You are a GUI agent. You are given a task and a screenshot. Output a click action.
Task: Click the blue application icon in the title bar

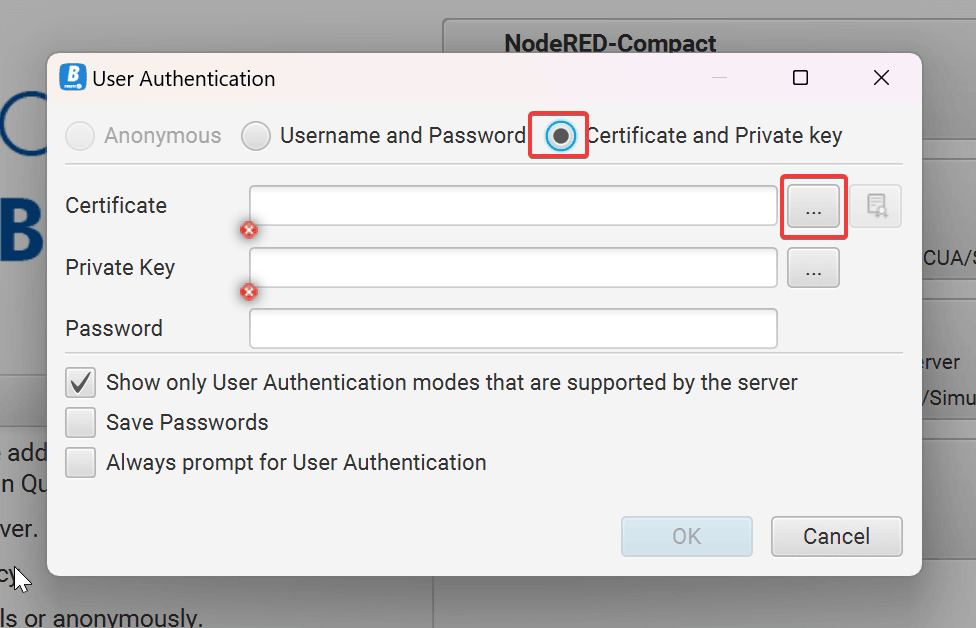(71, 77)
